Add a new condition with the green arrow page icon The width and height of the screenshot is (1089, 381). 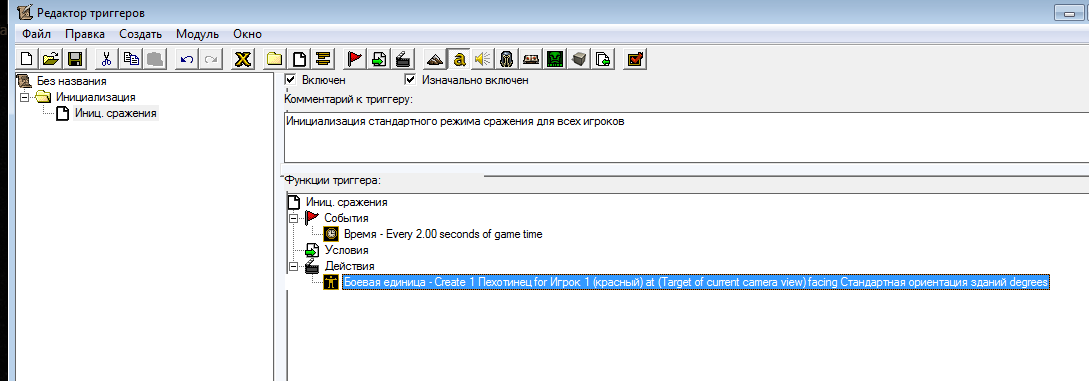click(379, 58)
